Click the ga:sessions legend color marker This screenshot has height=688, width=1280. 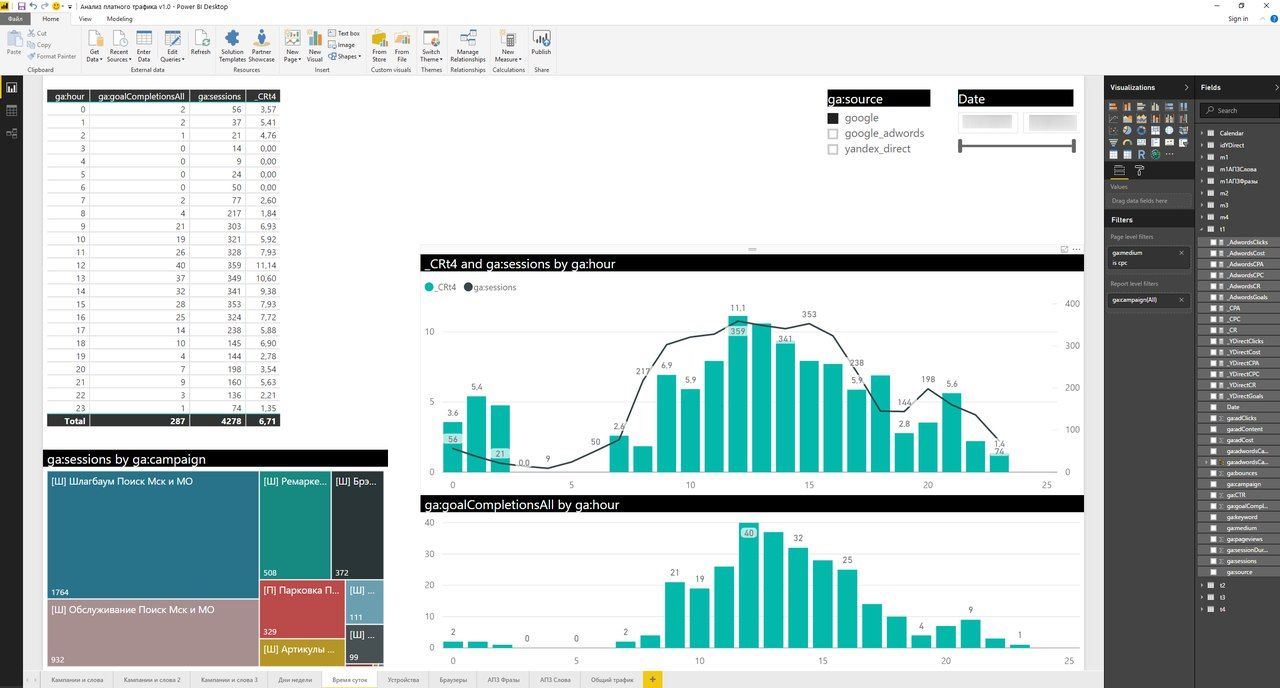[x=468, y=287]
